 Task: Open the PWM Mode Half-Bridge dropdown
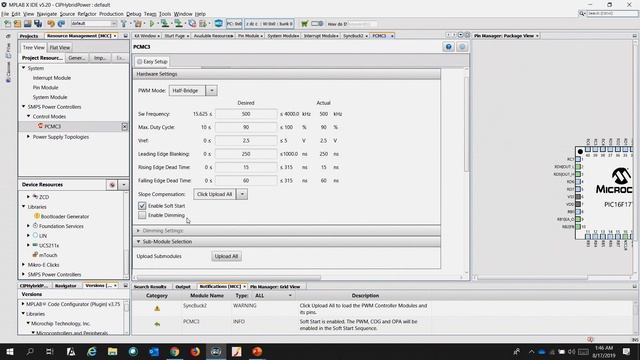[212, 91]
